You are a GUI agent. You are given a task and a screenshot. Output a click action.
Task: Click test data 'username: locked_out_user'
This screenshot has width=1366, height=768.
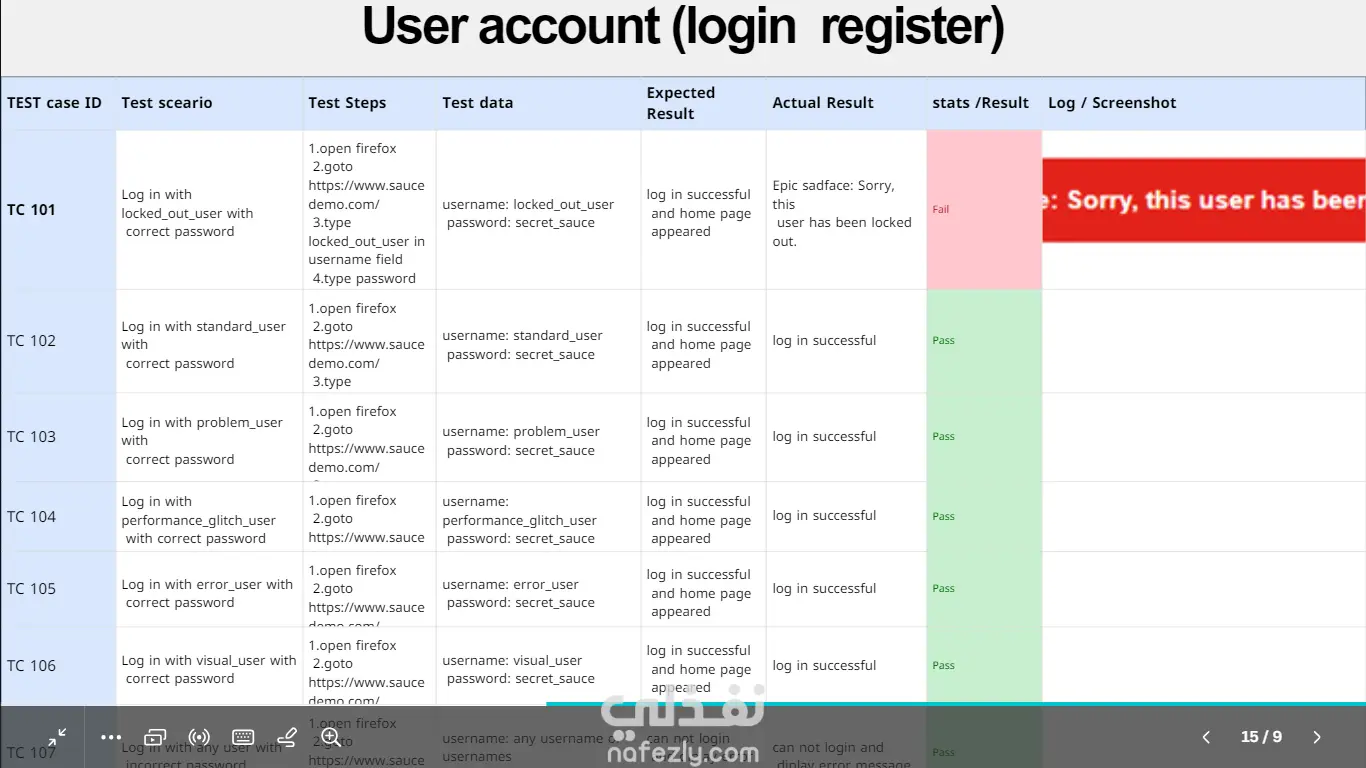tap(528, 205)
